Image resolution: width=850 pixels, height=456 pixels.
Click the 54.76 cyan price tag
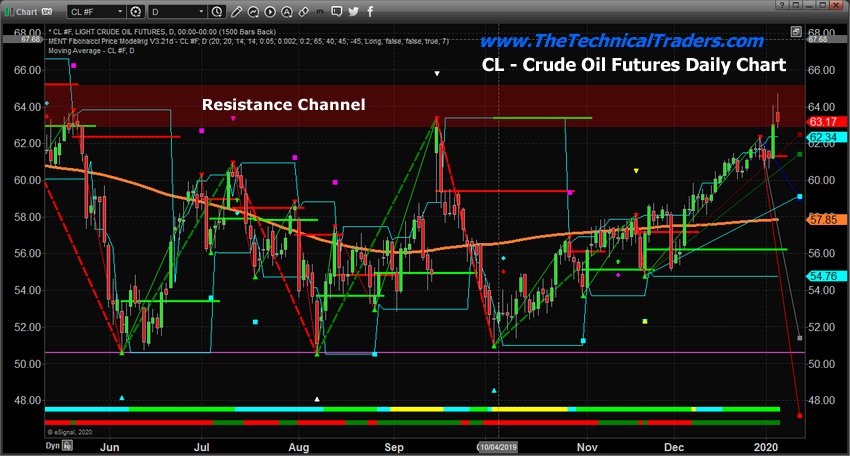click(x=827, y=276)
